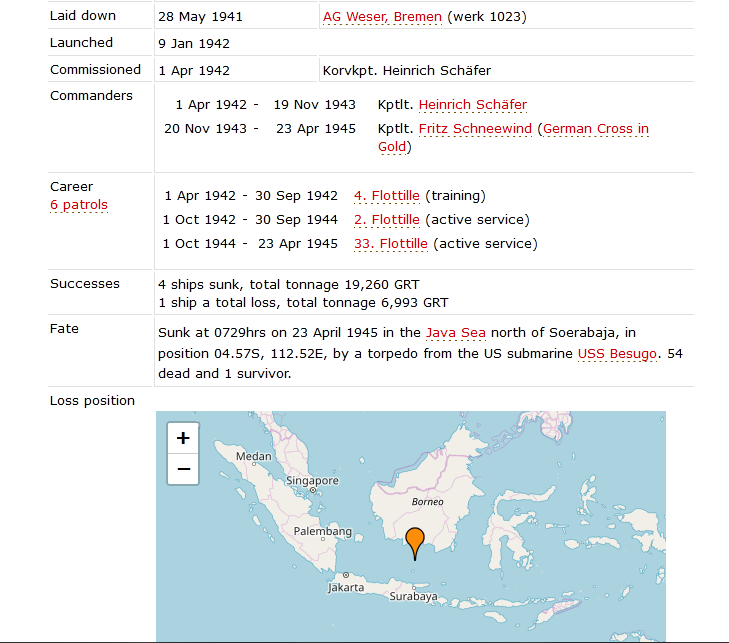729x643 pixels.
Task: Click the Jakarta label on map
Action: click(346, 588)
